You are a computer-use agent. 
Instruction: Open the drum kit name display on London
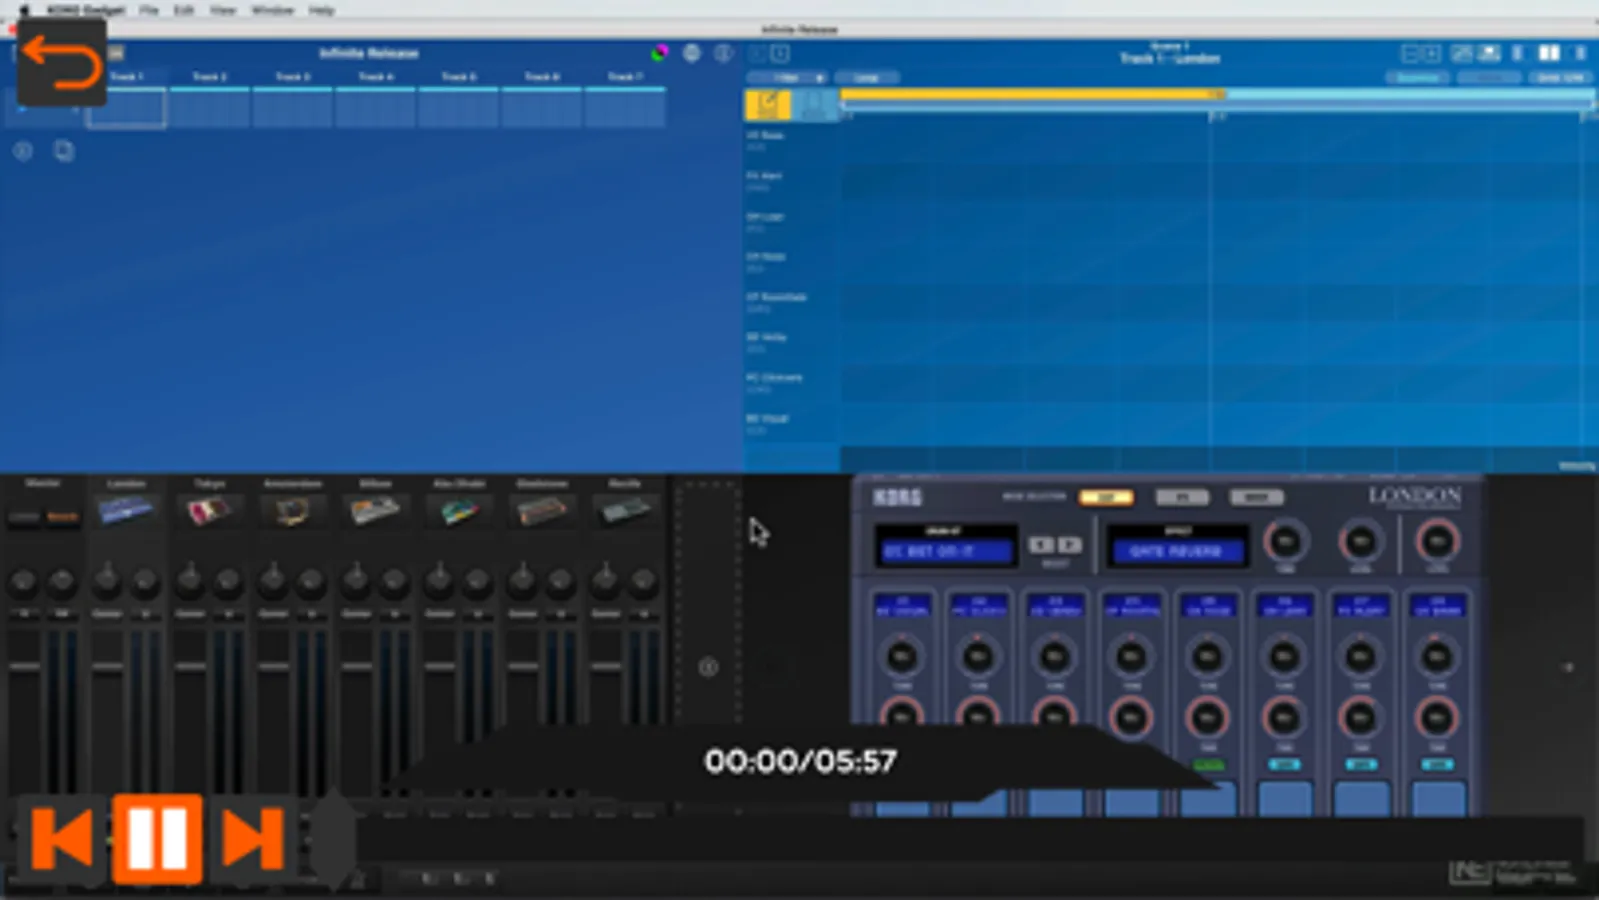coord(945,551)
